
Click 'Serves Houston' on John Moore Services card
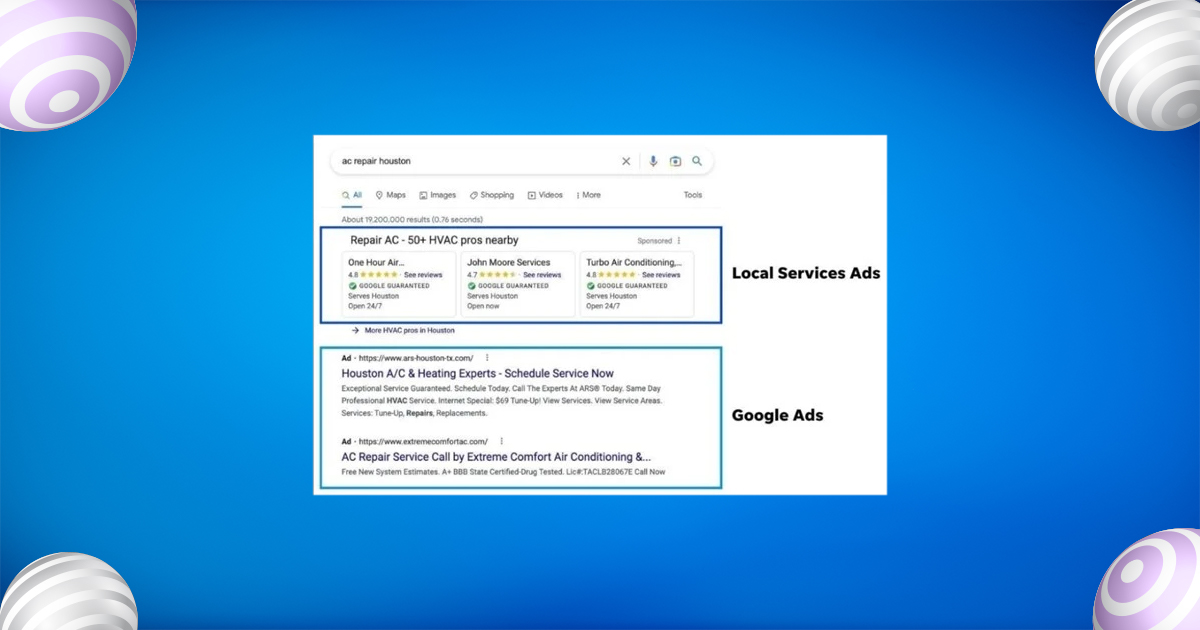click(x=492, y=296)
